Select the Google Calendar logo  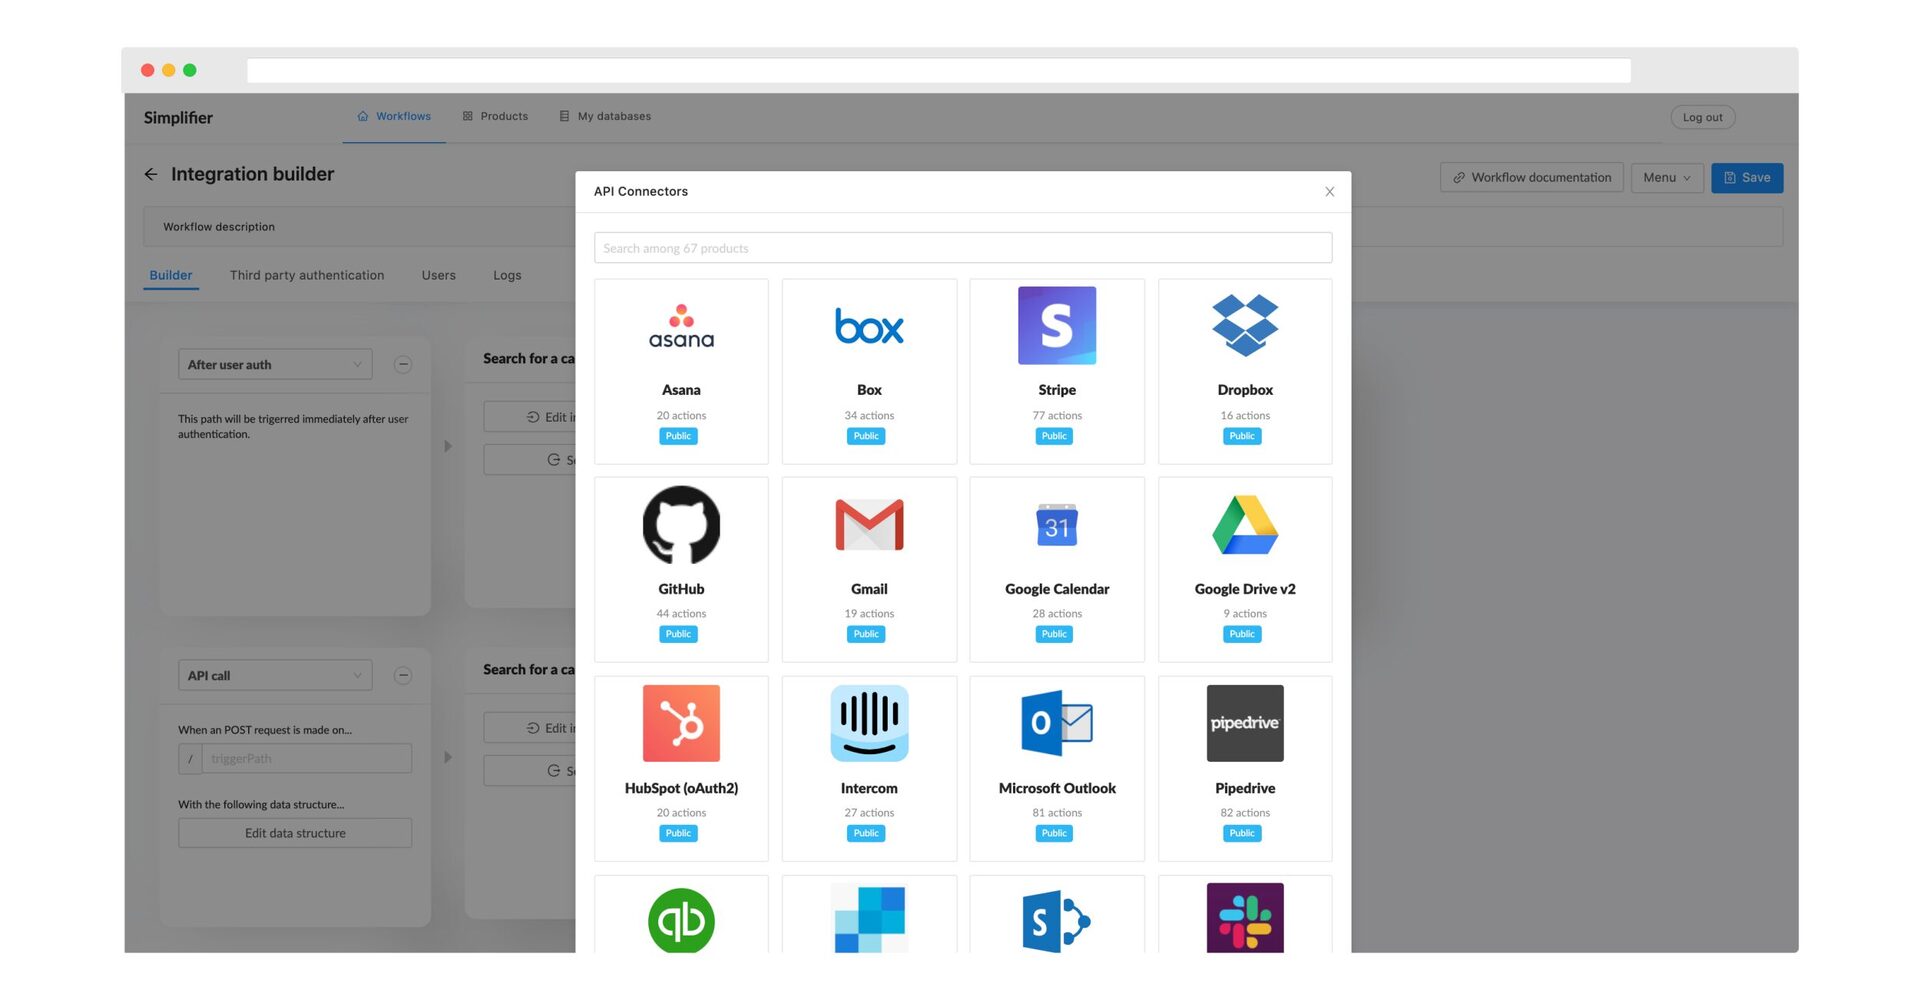[1057, 525]
